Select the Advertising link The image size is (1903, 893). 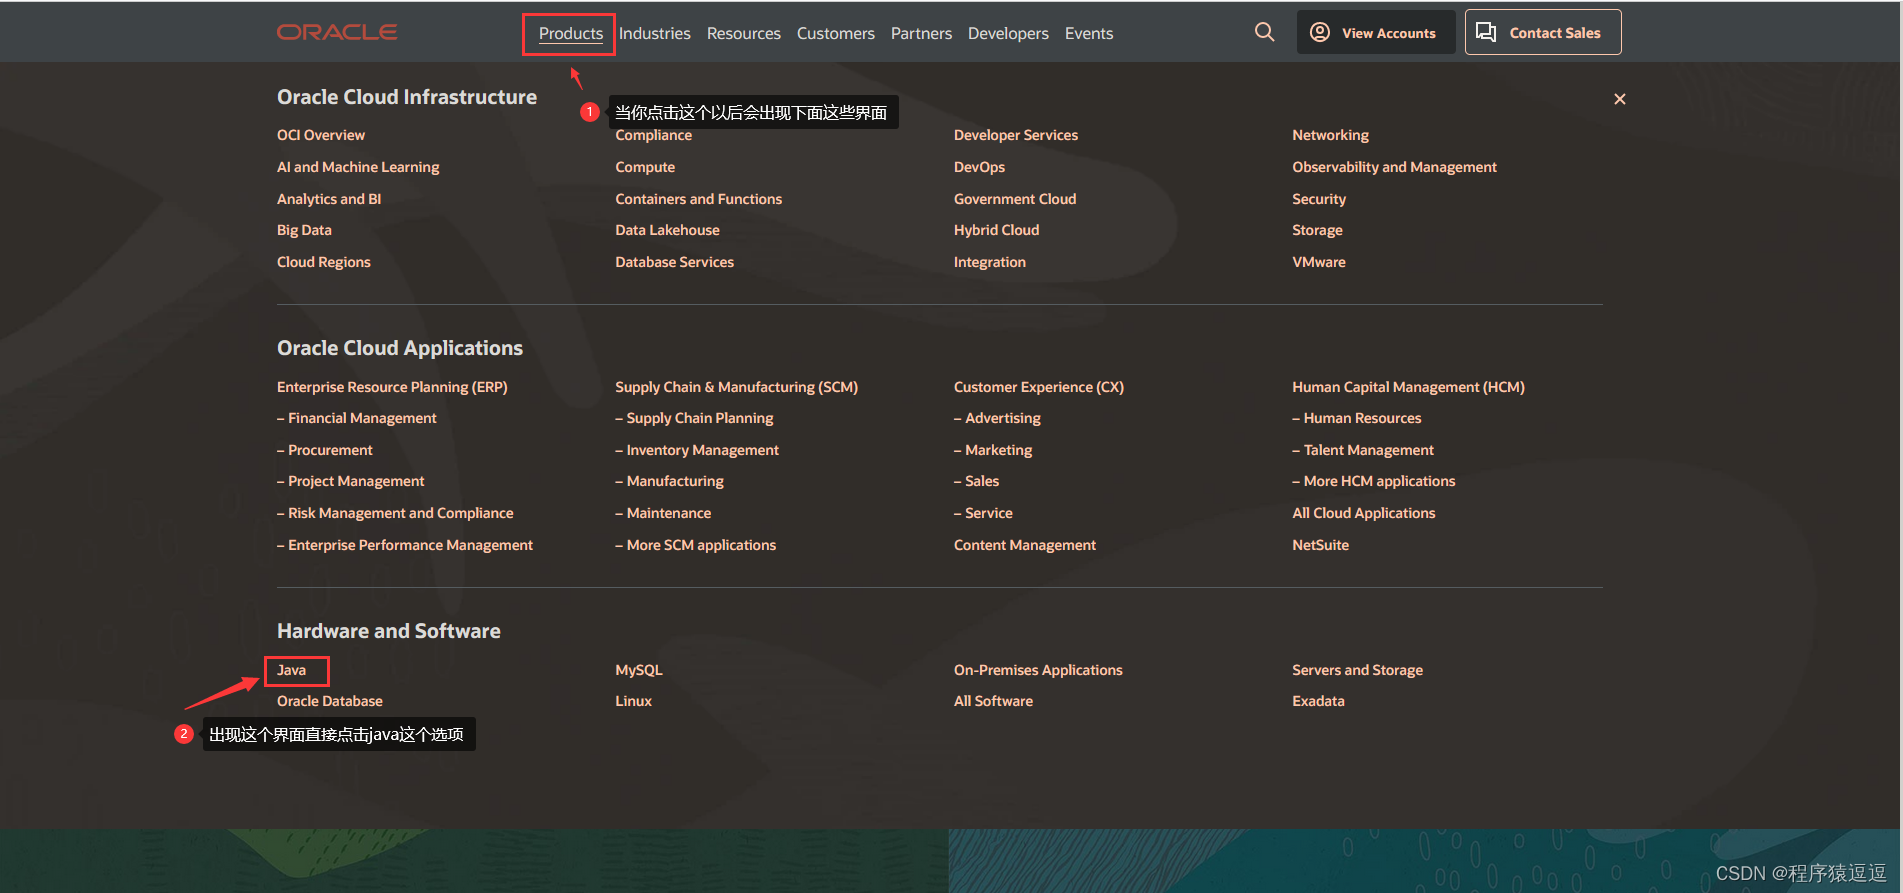click(x=997, y=418)
